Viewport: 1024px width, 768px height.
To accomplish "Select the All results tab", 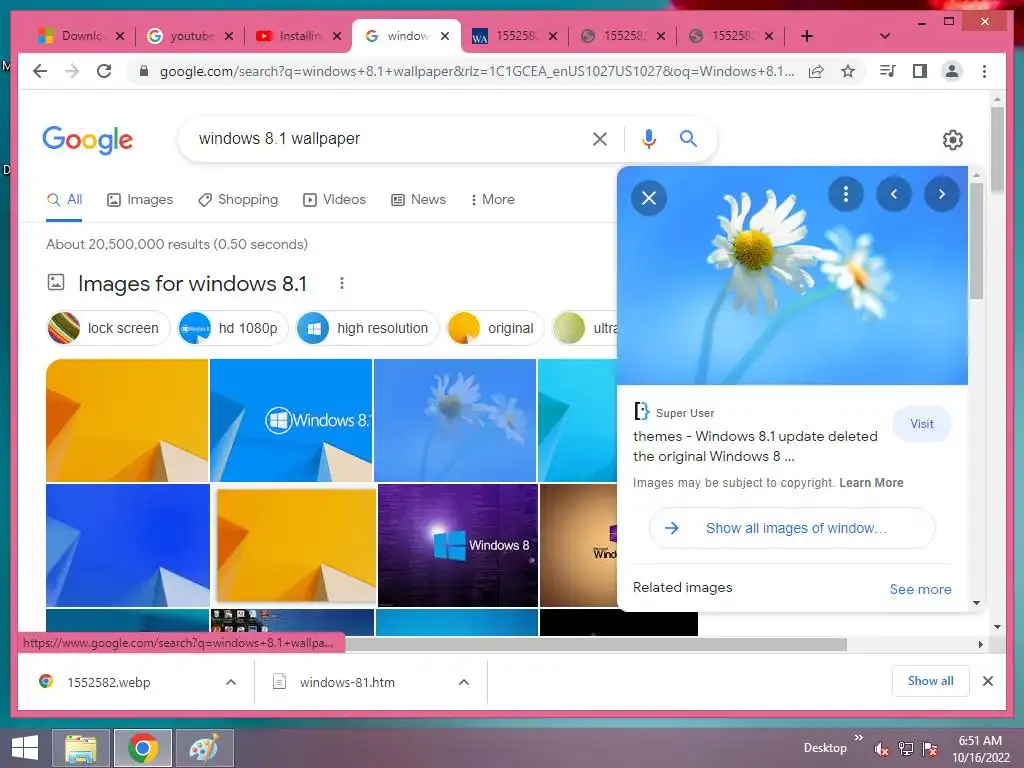I will tap(64, 200).
